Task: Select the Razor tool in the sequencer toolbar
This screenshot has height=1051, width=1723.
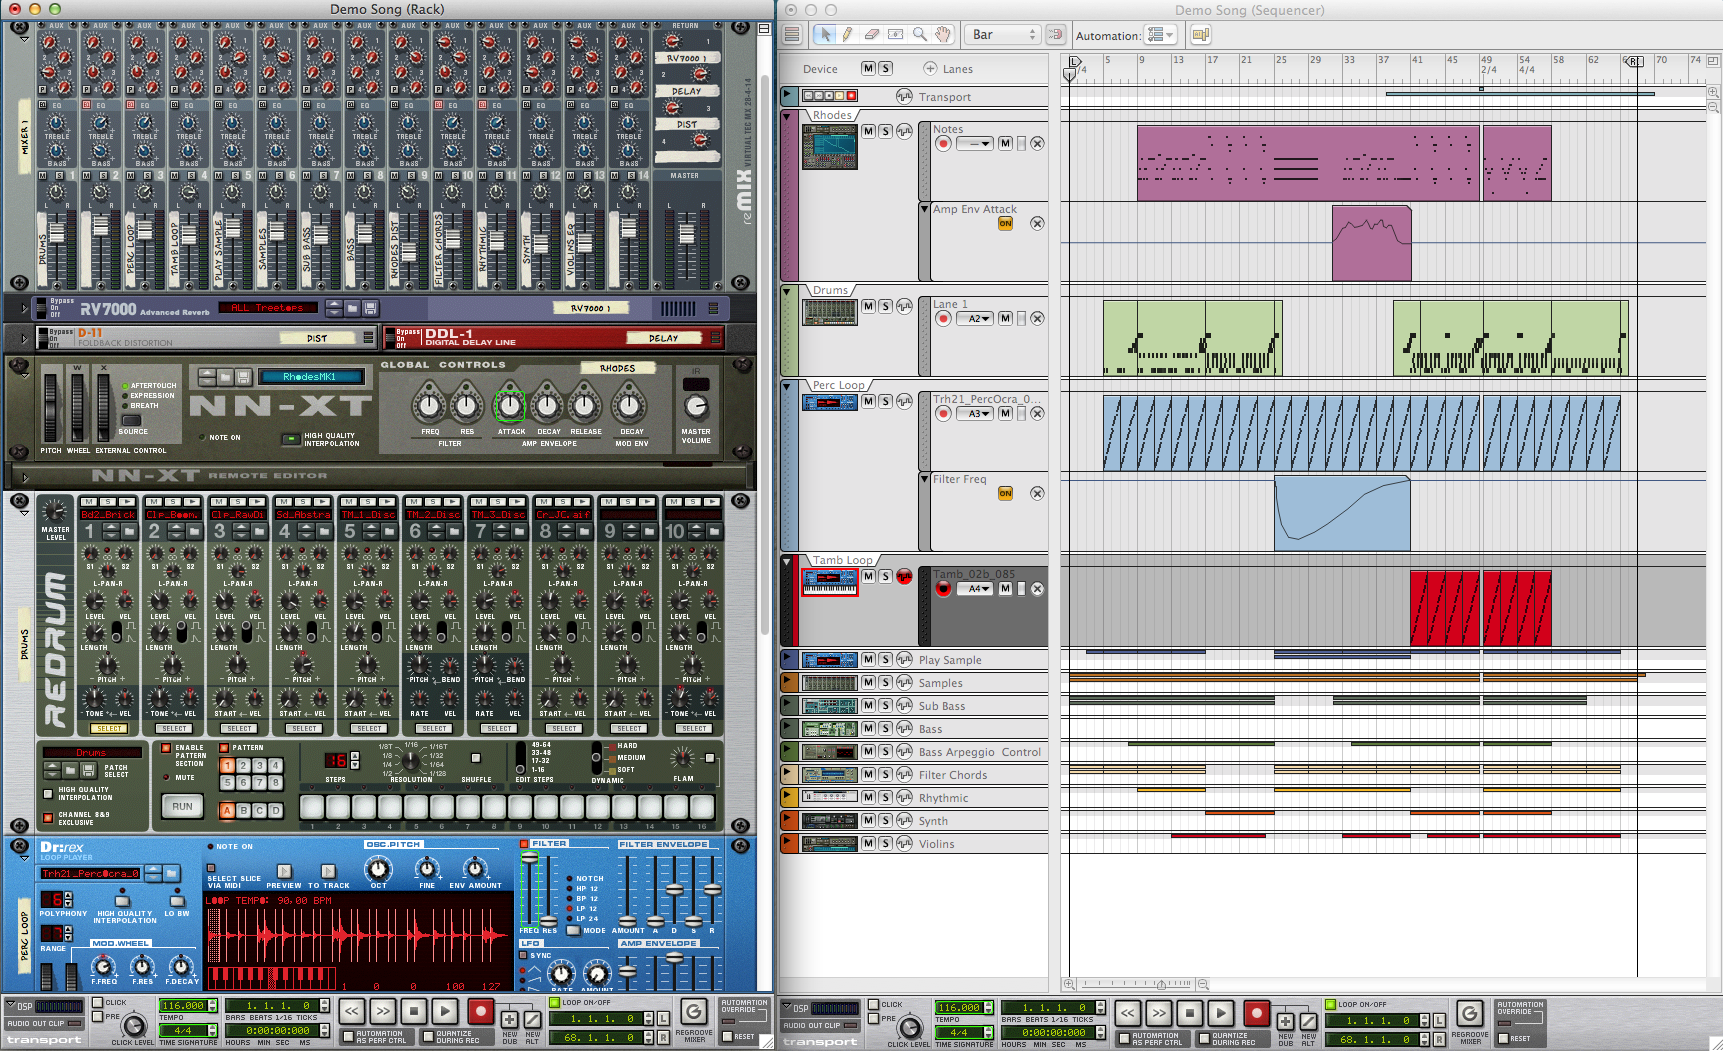Action: pos(893,33)
